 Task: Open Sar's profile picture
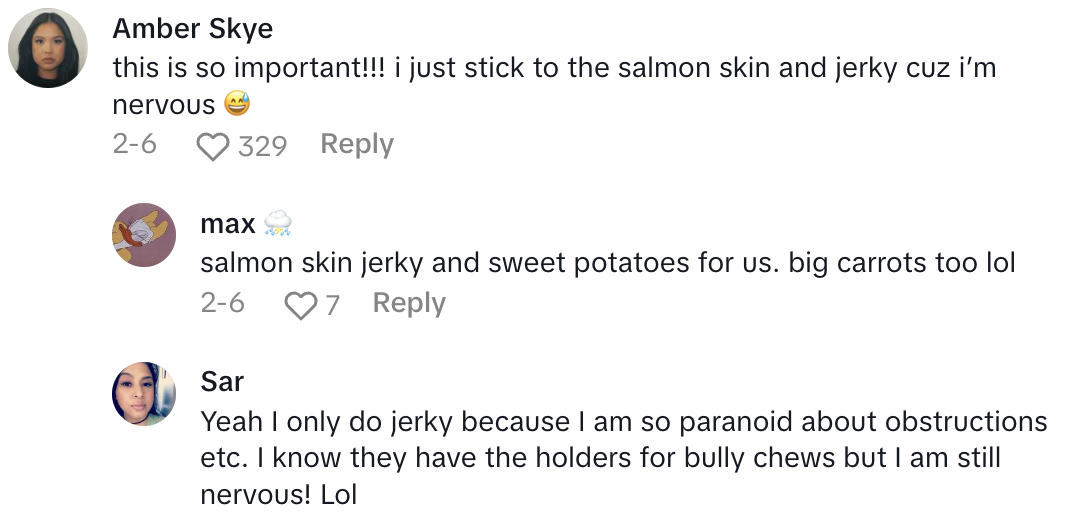click(x=144, y=394)
